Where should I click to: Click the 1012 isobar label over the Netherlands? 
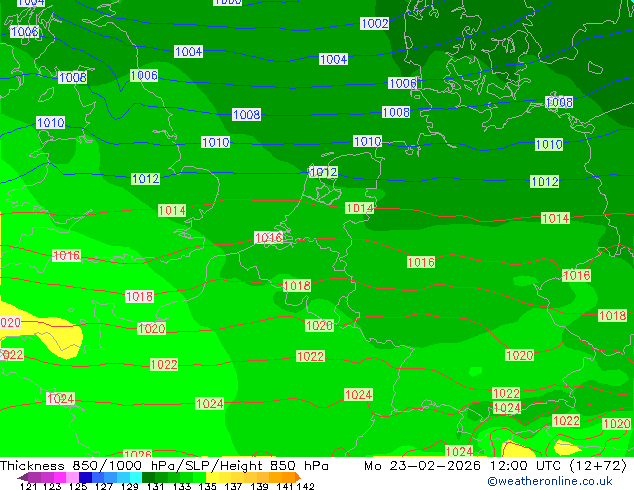[323, 172]
